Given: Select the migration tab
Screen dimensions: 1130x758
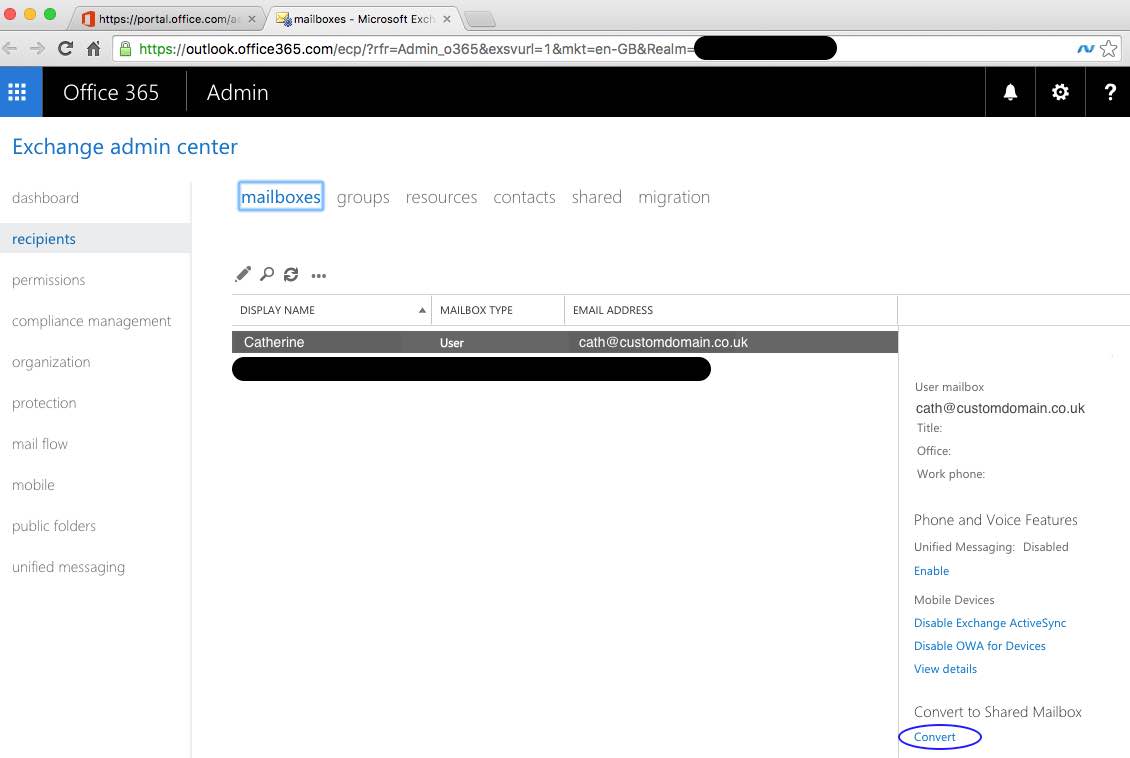Looking at the screenshot, I should coord(674,197).
